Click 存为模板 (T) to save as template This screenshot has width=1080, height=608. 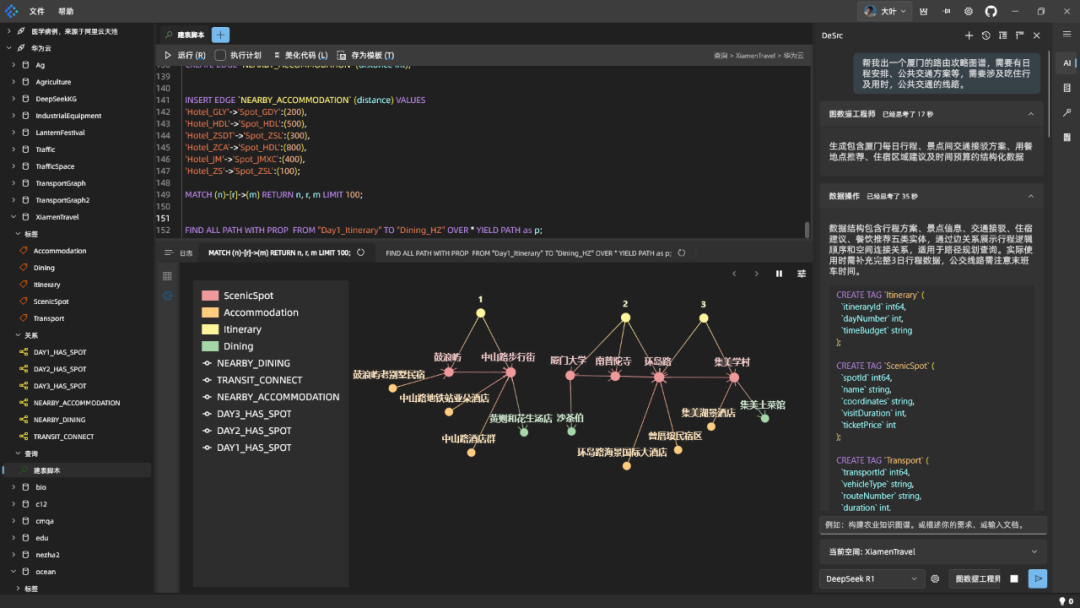pyautogui.click(x=366, y=55)
